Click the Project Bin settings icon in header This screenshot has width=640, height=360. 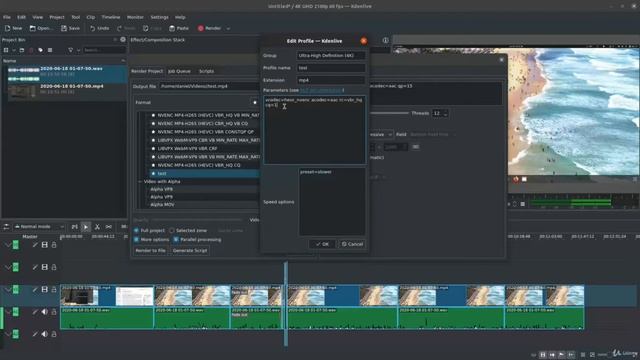click(x=123, y=40)
